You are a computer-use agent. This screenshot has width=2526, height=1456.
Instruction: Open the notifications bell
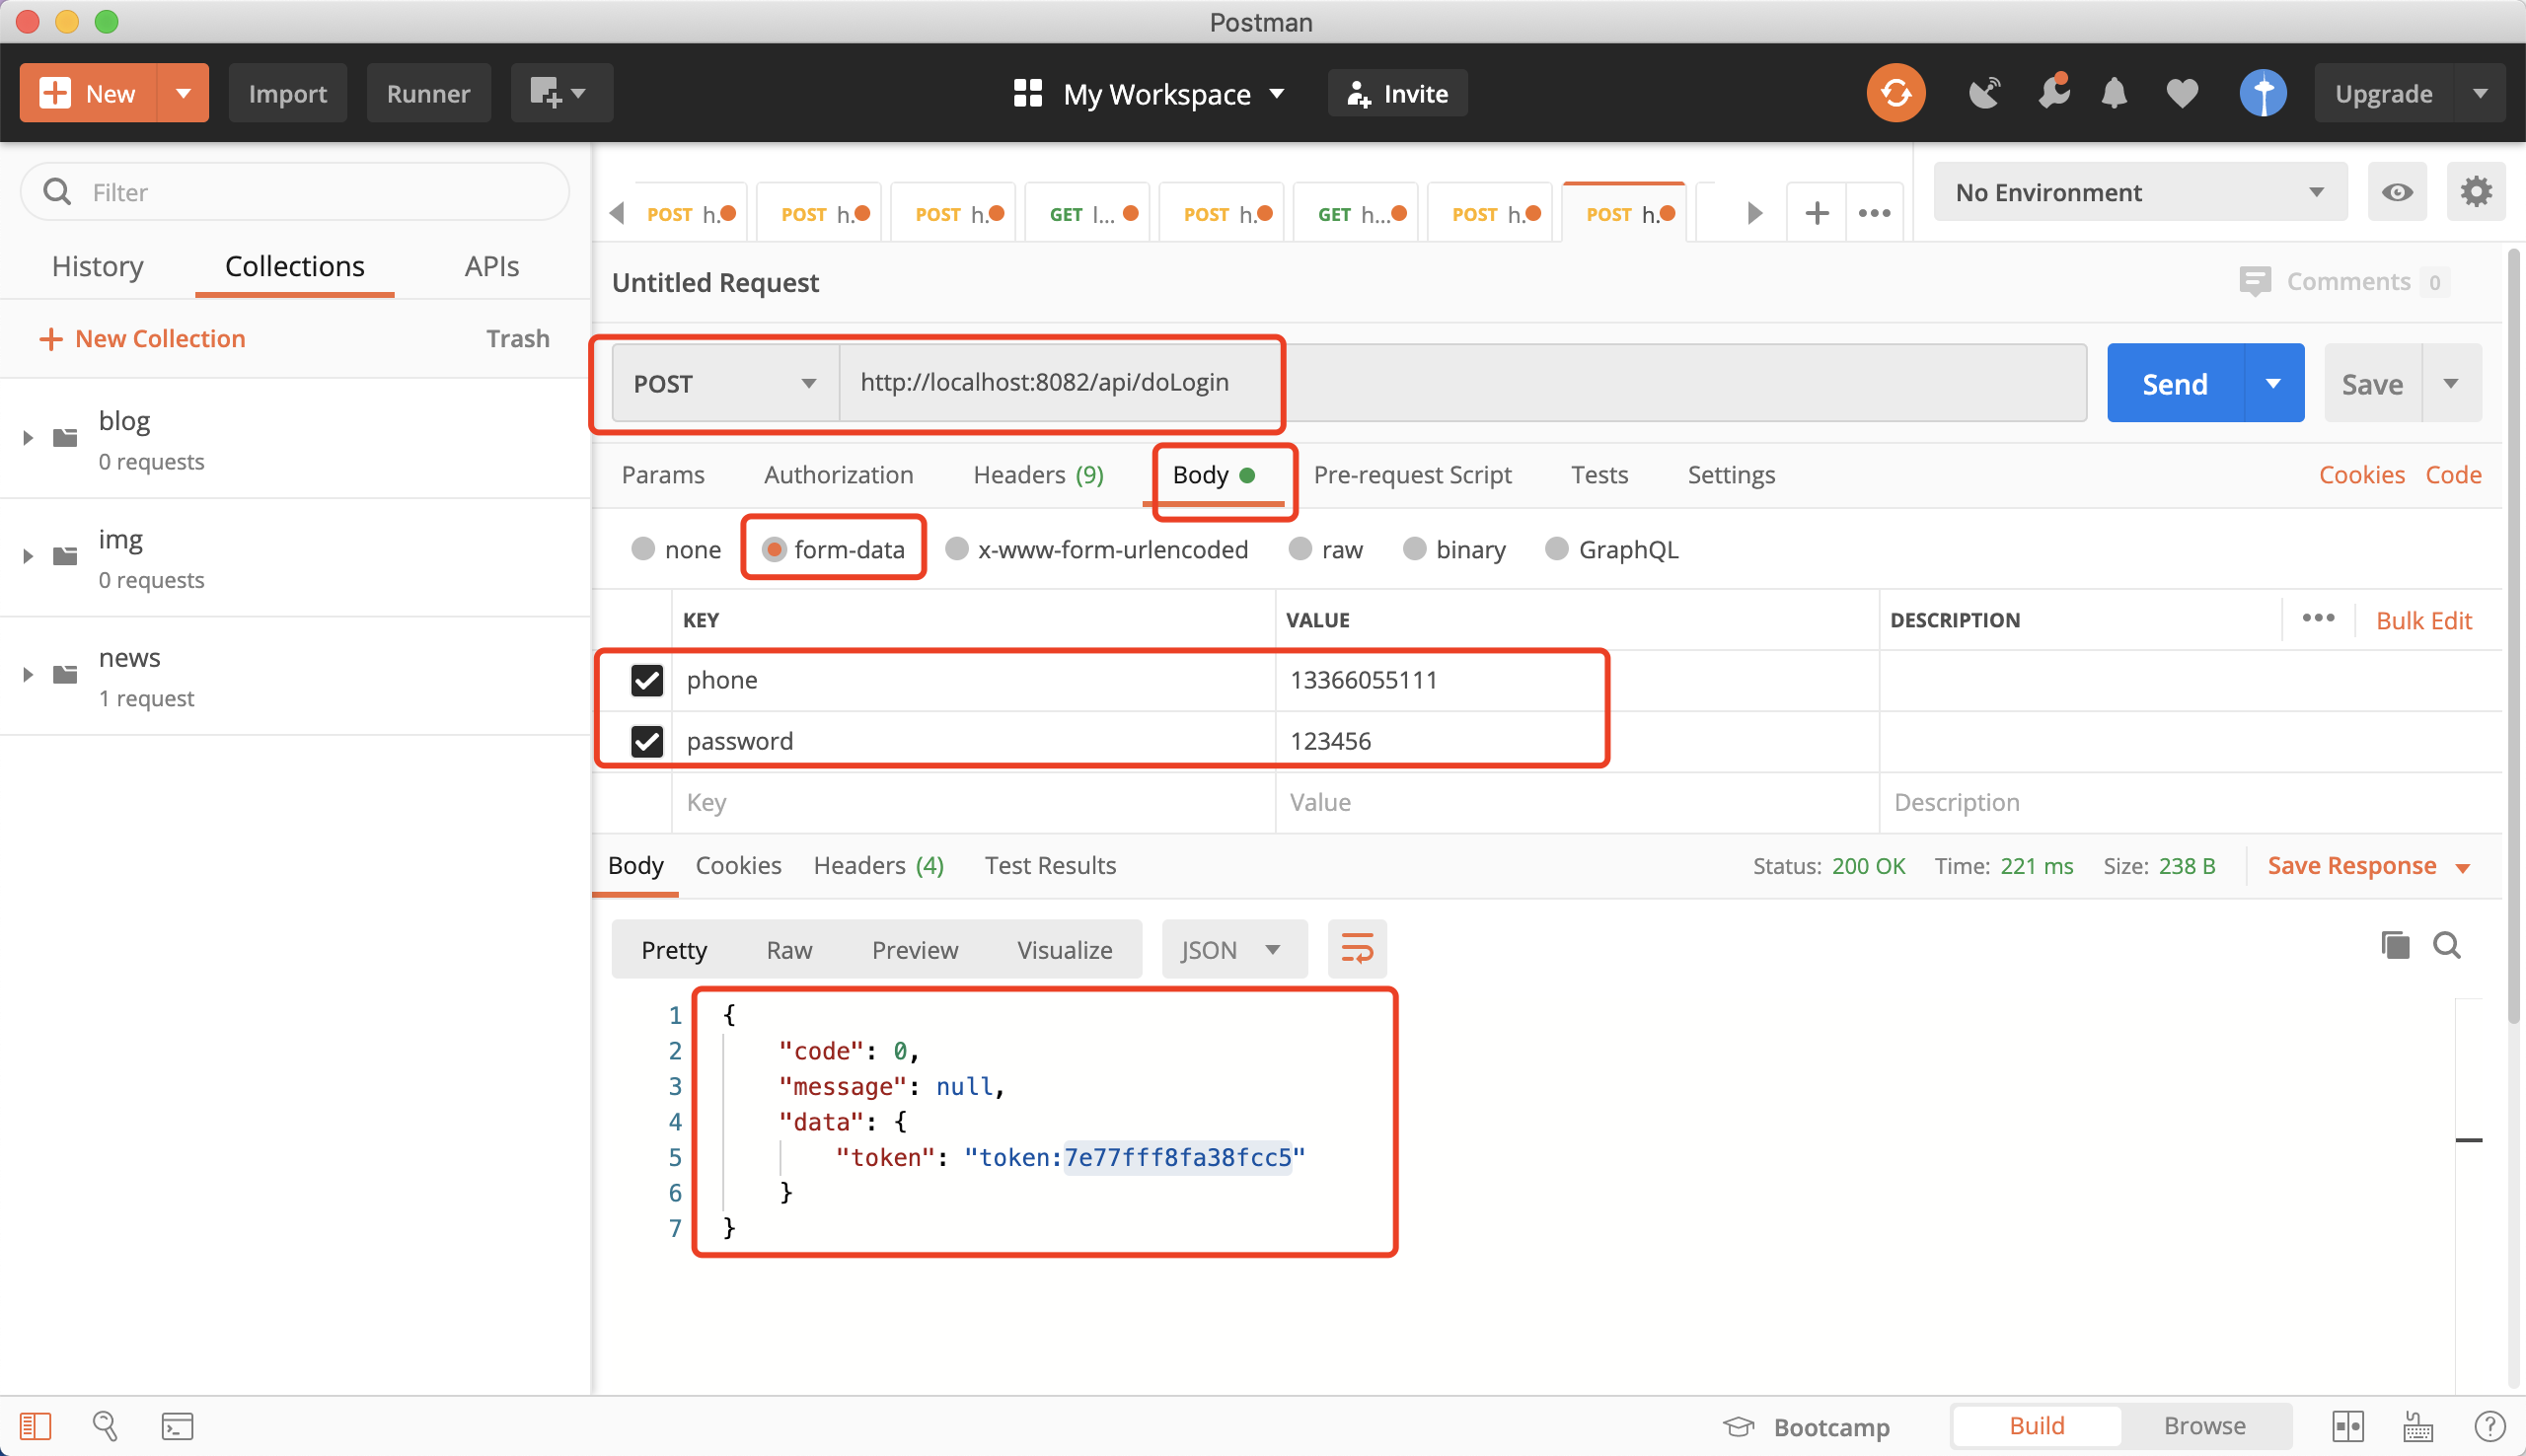(x=2113, y=93)
